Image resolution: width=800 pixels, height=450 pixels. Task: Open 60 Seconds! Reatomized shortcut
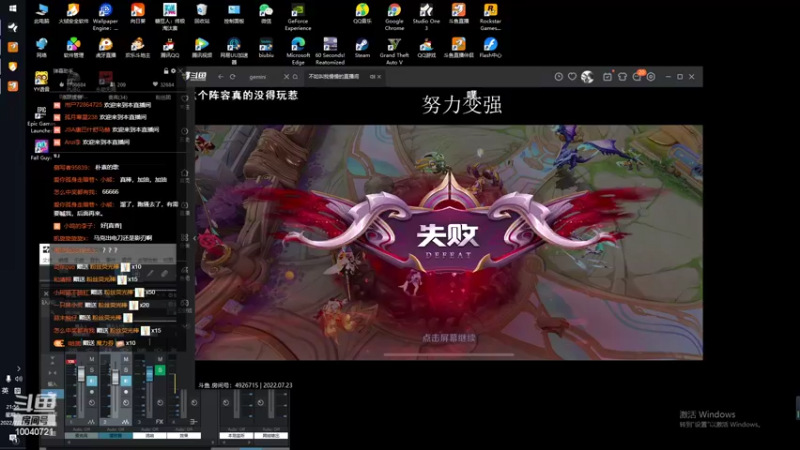click(x=330, y=51)
